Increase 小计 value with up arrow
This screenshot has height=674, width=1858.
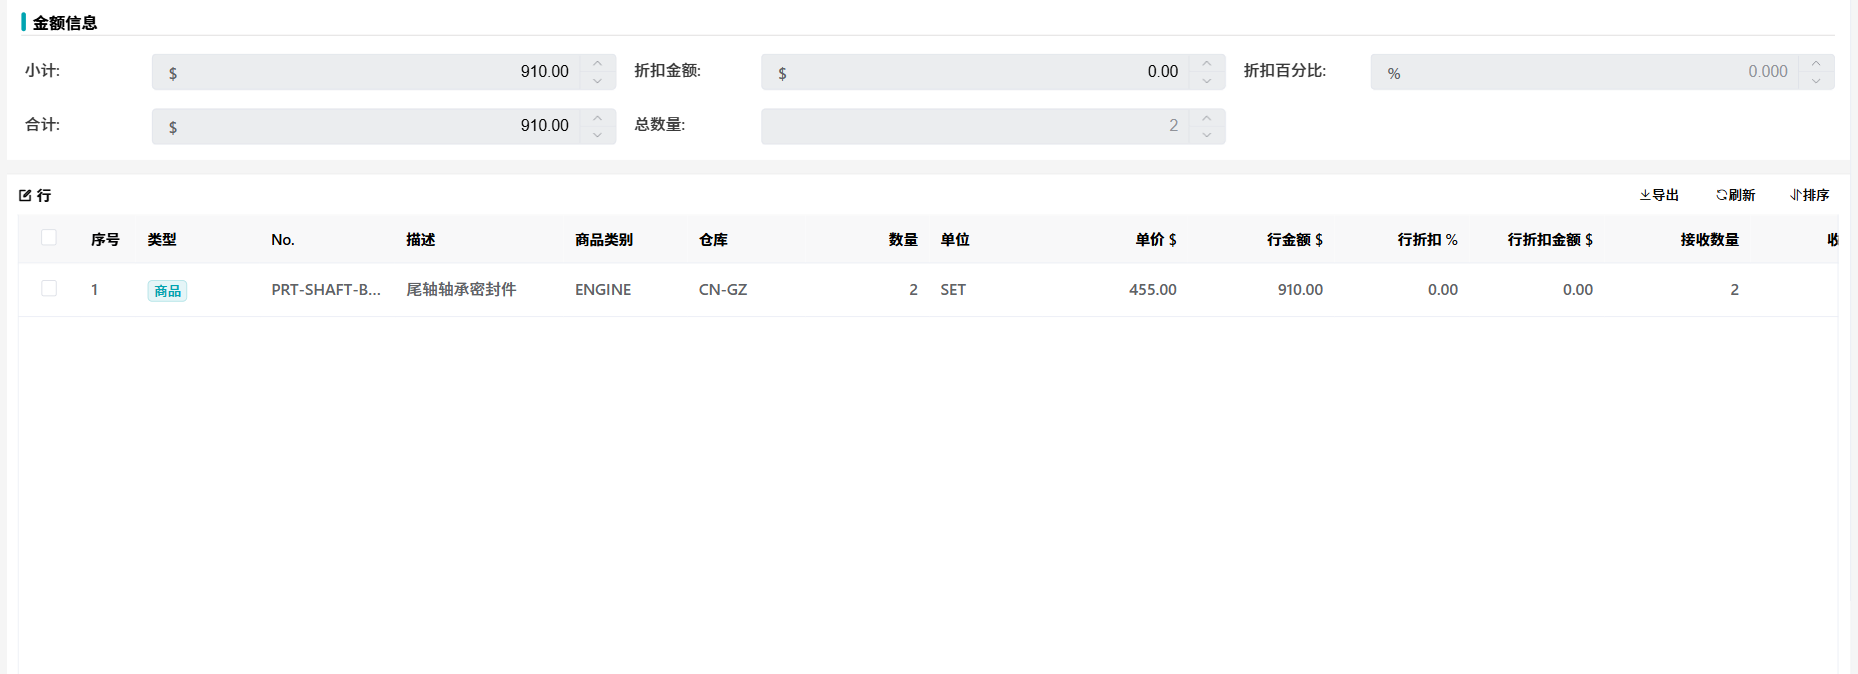point(598,64)
